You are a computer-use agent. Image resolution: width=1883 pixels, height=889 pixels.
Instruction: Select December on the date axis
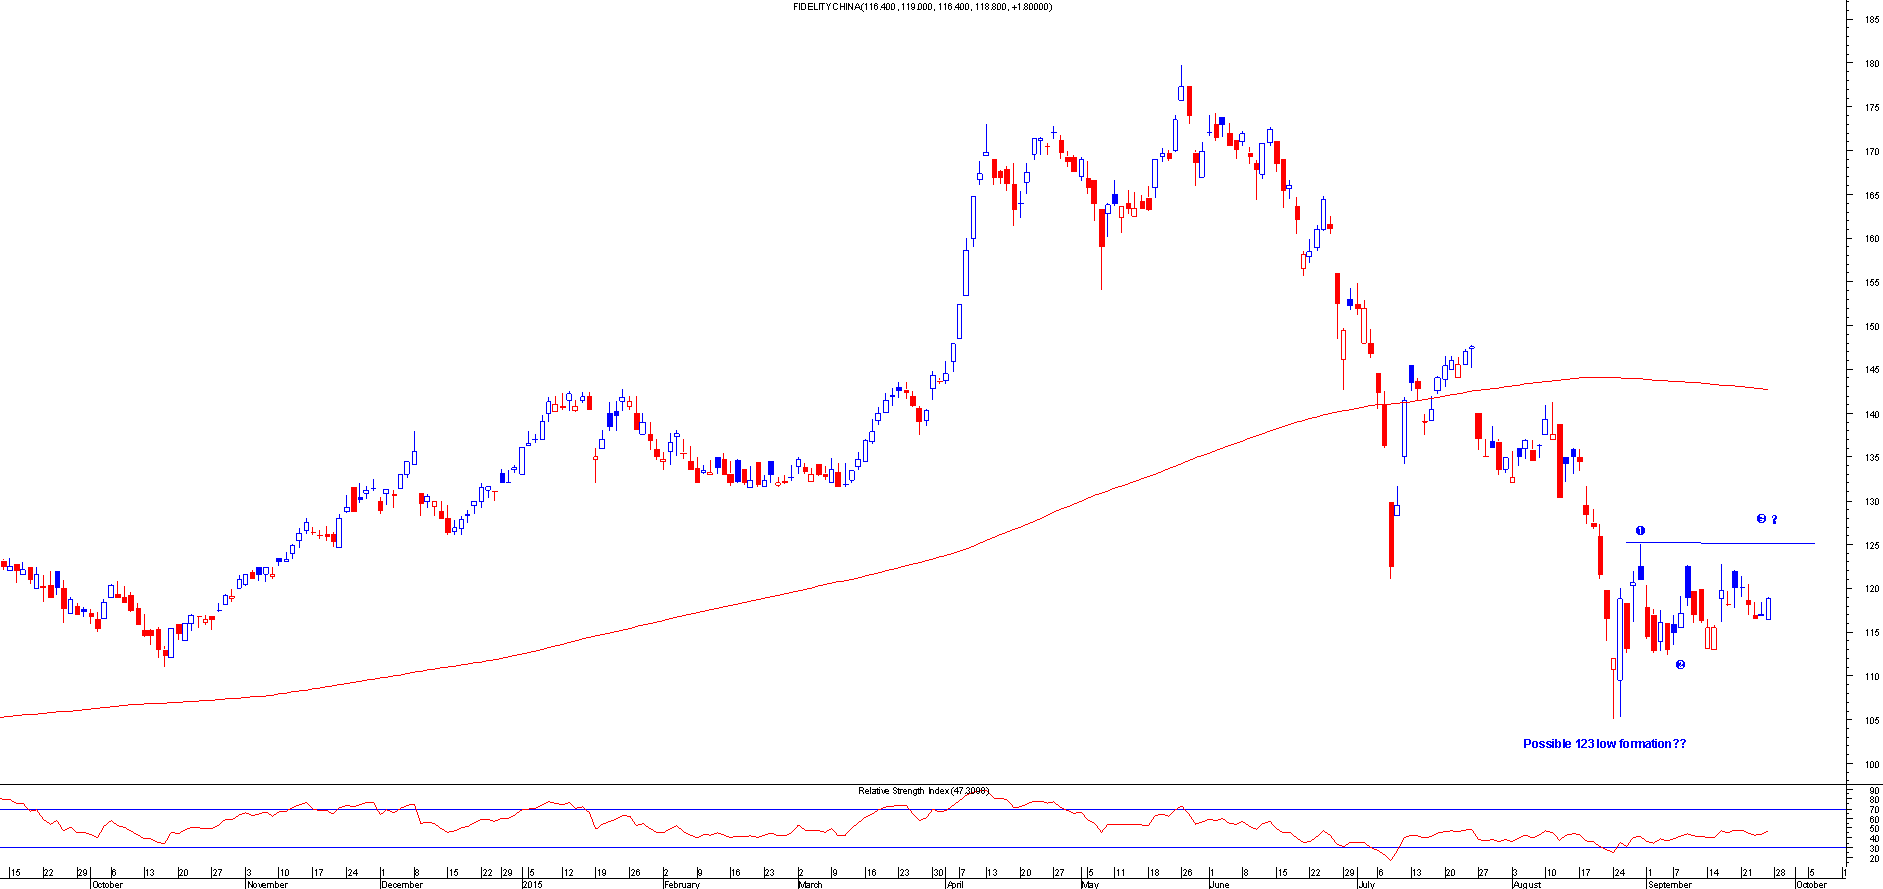pyautogui.click(x=402, y=884)
